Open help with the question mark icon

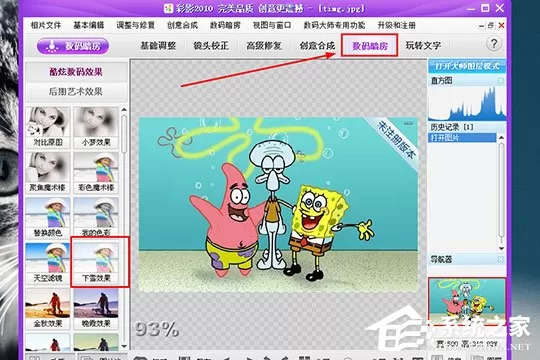[x=494, y=44]
